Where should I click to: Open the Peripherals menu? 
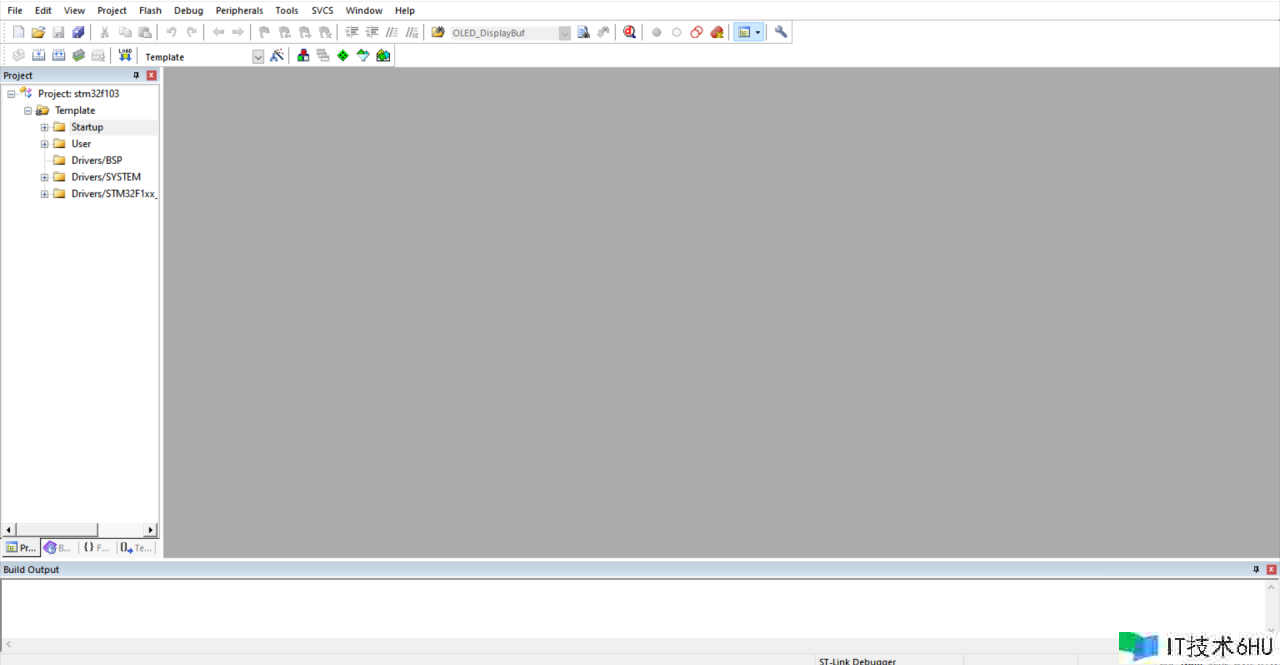pos(239,10)
